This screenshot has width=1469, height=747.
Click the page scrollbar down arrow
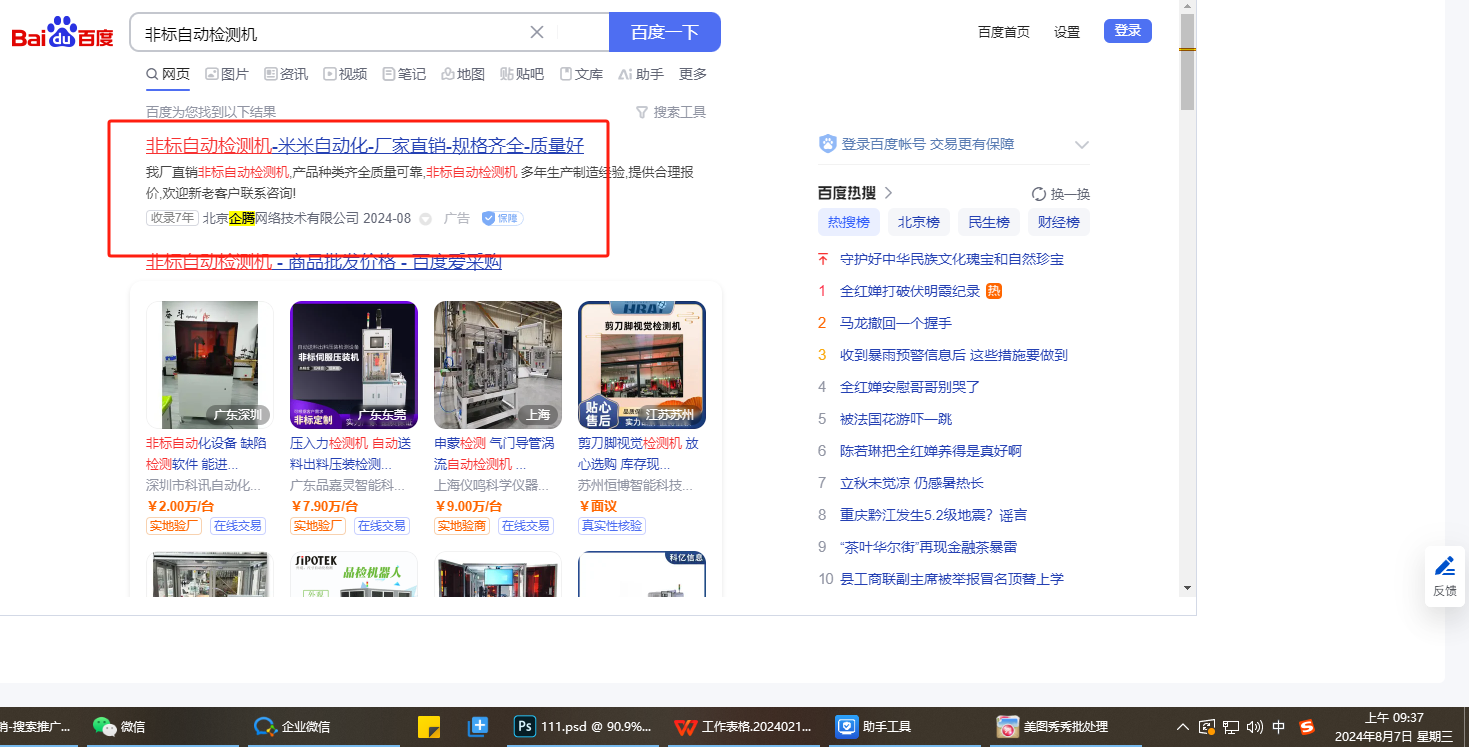pyautogui.click(x=1187, y=587)
